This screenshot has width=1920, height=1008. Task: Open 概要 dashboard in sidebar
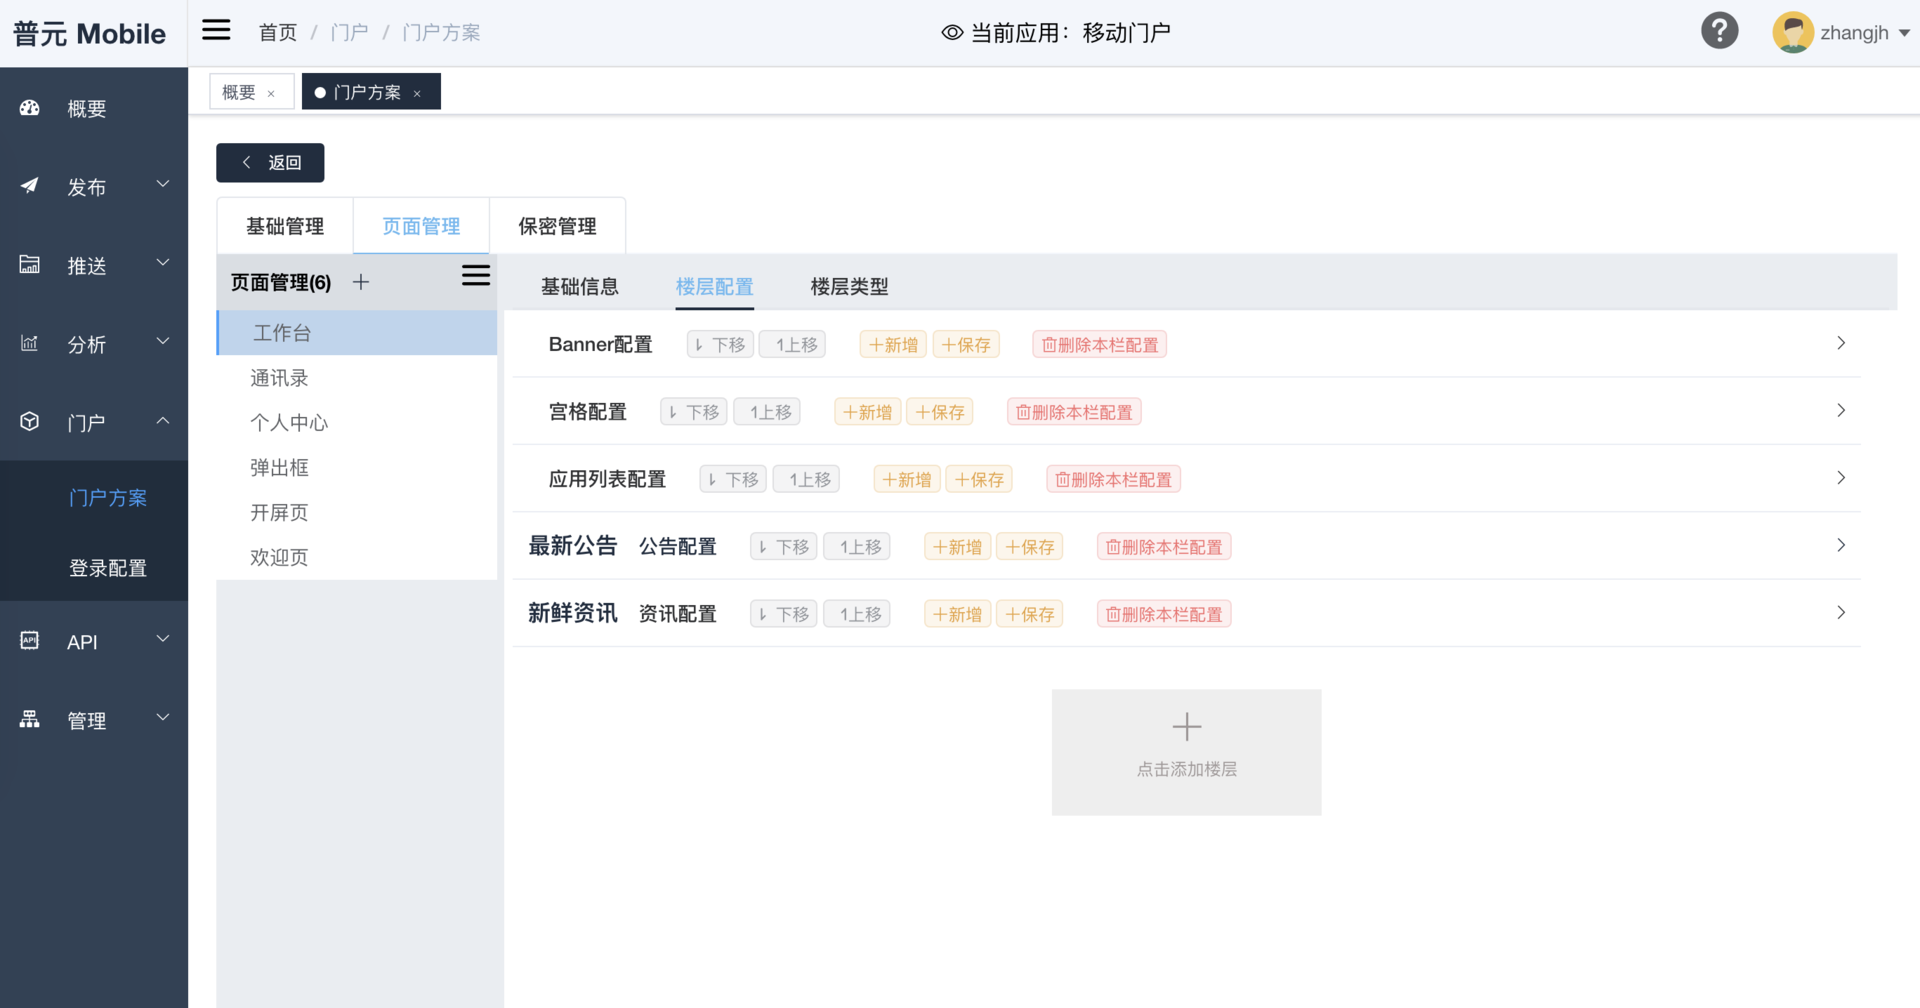[86, 108]
